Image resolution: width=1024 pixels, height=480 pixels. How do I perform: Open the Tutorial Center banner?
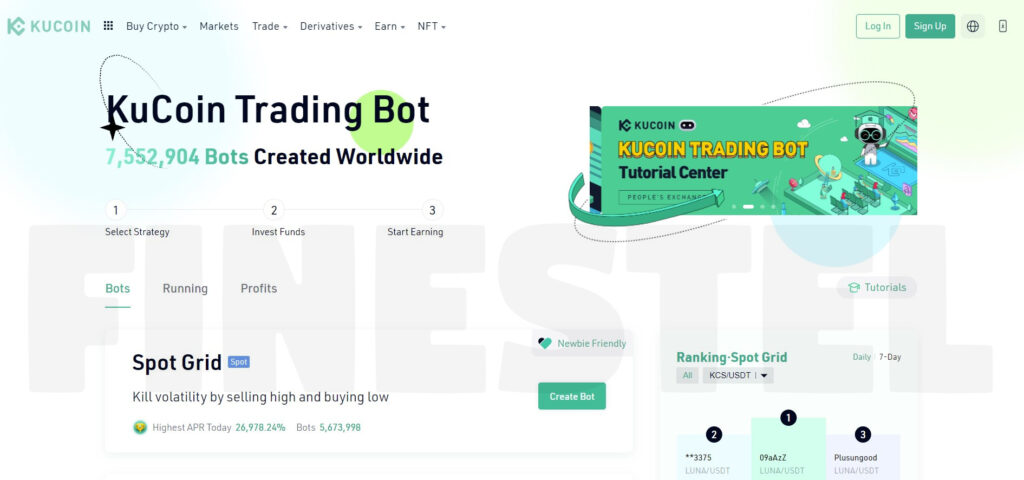coord(753,160)
